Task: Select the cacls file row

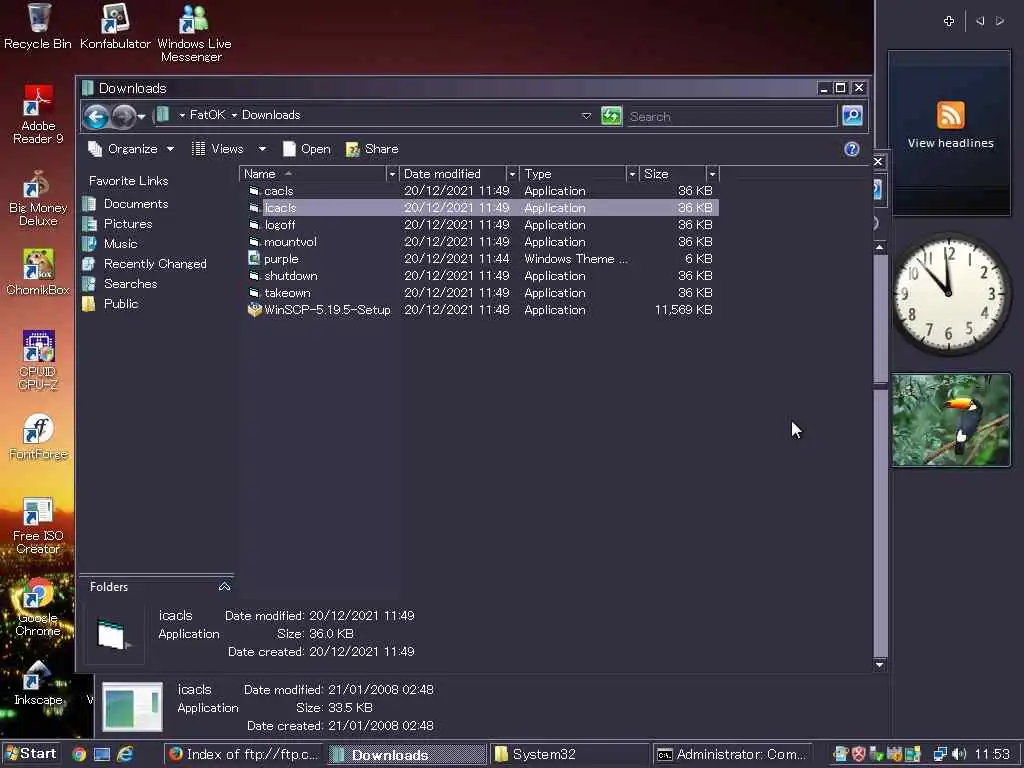Action: [x=480, y=191]
